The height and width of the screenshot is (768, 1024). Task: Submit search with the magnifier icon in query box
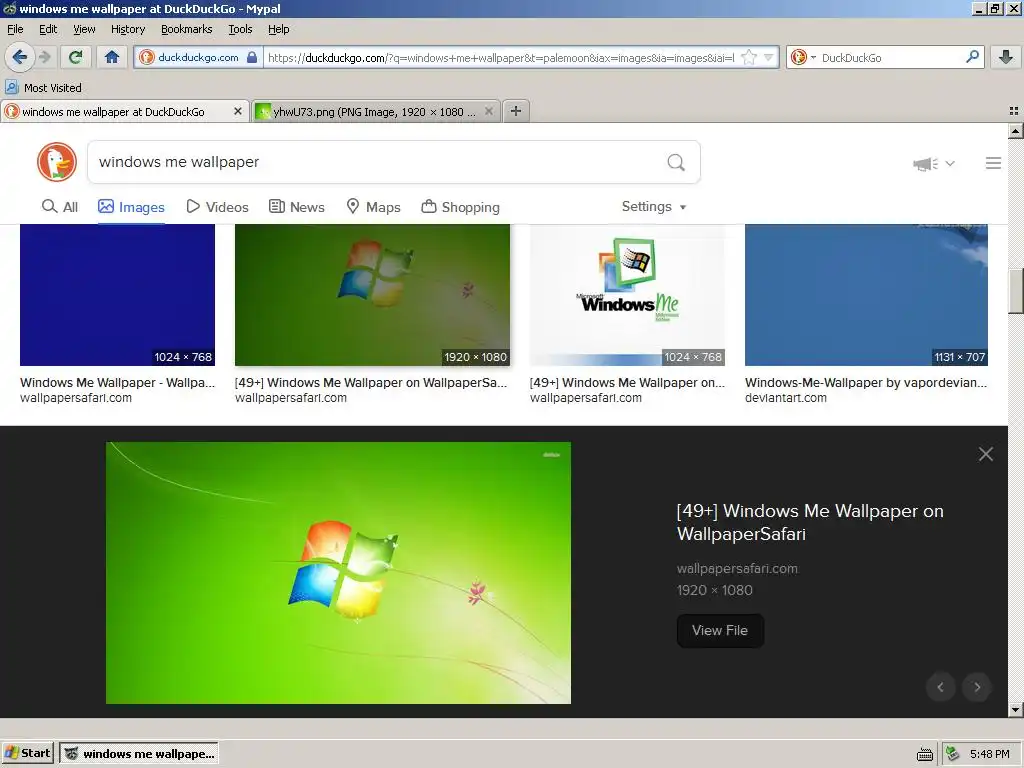click(676, 162)
